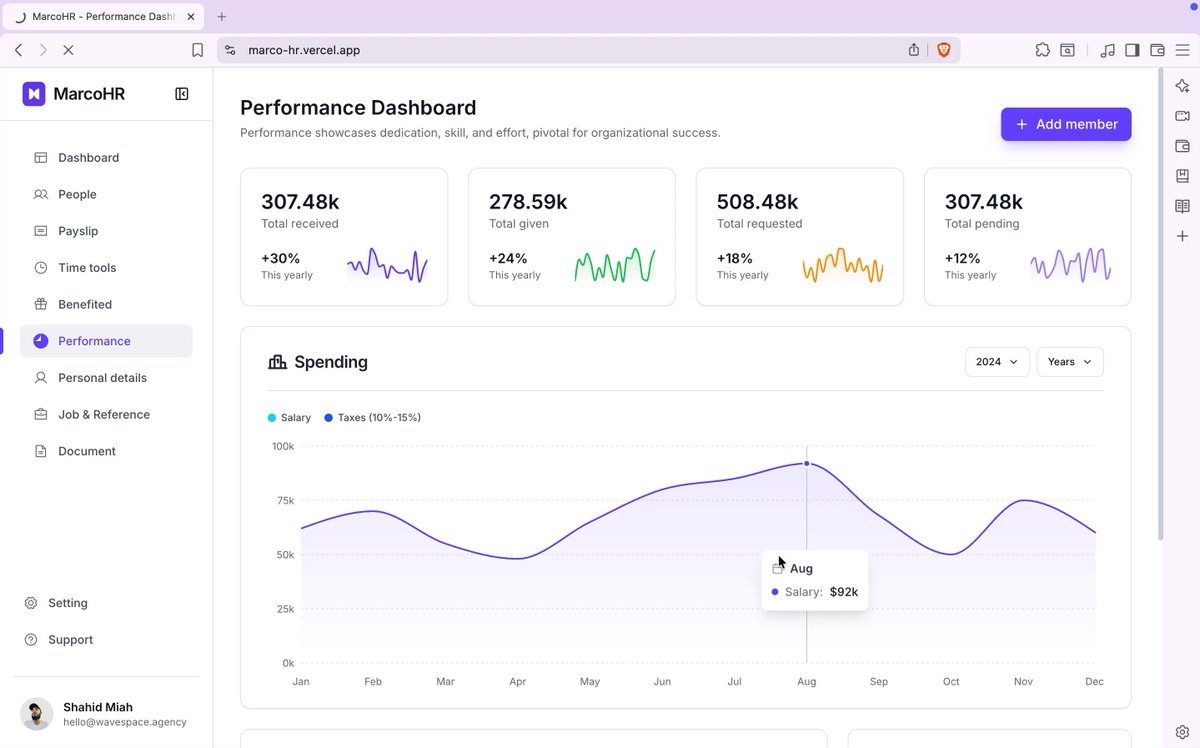Open browser sidebar settings gear
Screen dimensions: 1200x748
[x=1182, y=732]
